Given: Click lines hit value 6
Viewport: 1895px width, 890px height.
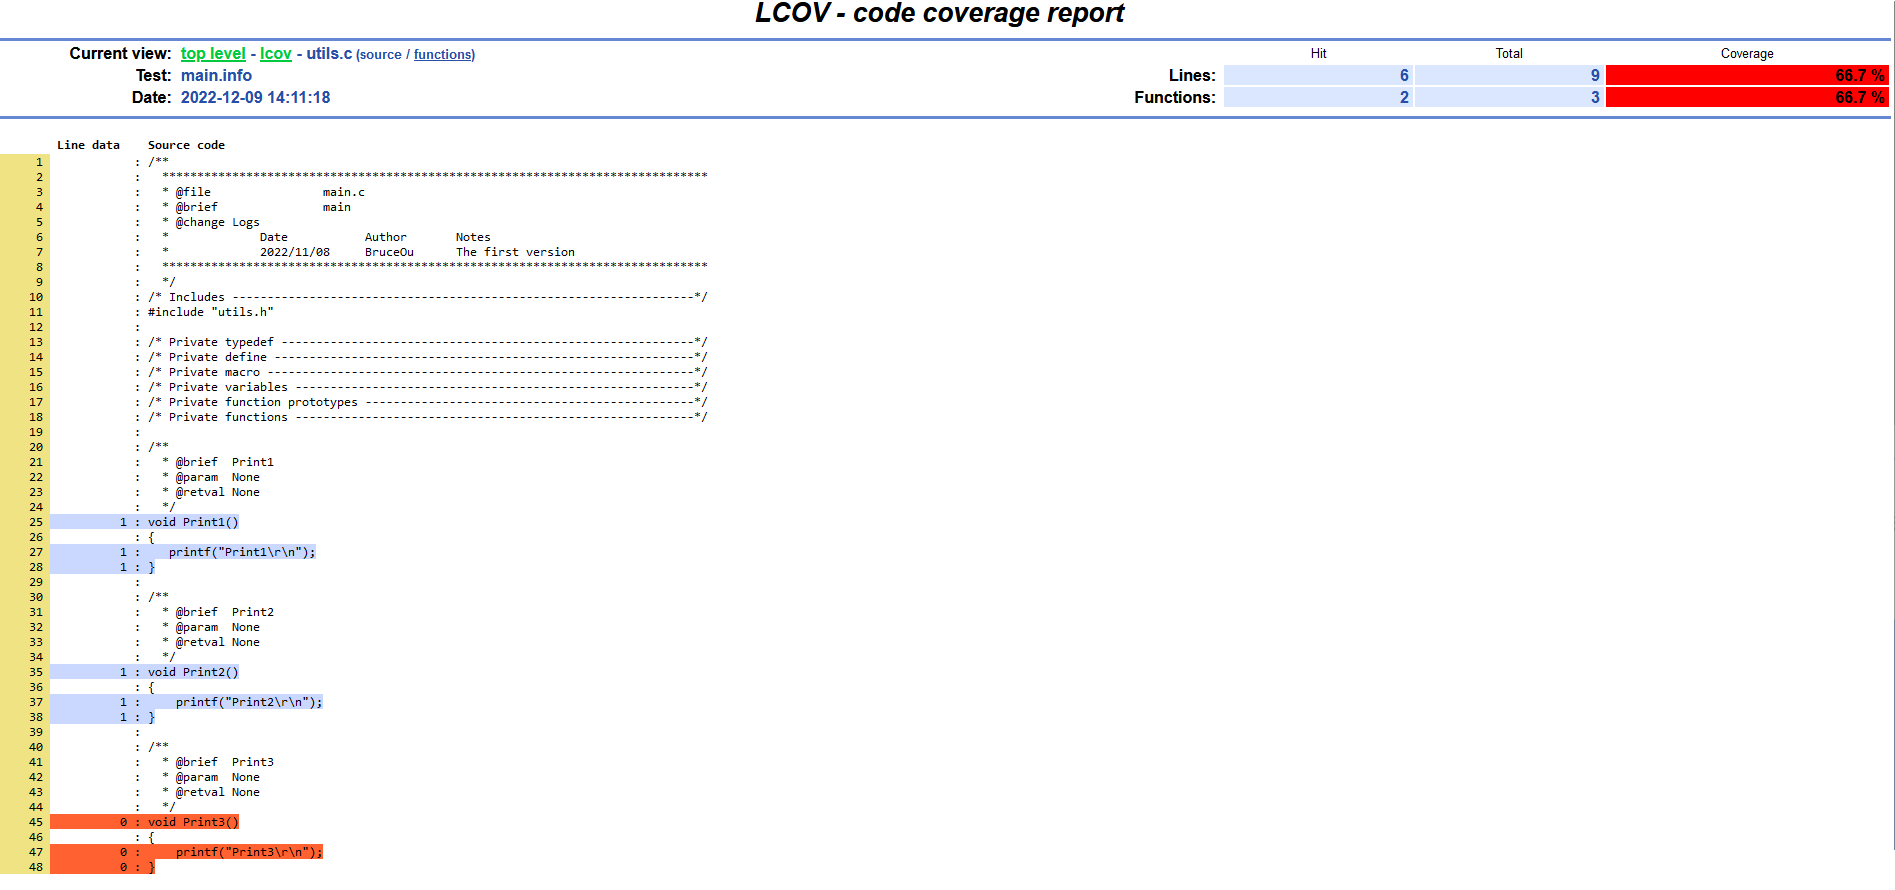Looking at the screenshot, I should [1318, 76].
